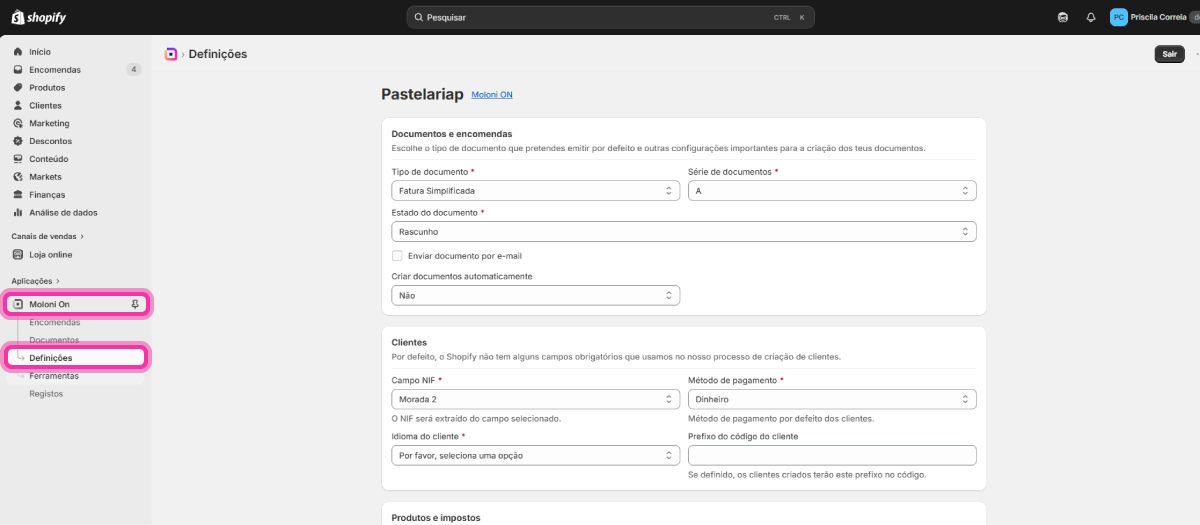Open the Método de pagamento dropdown
The image size is (1200, 525).
(832, 399)
